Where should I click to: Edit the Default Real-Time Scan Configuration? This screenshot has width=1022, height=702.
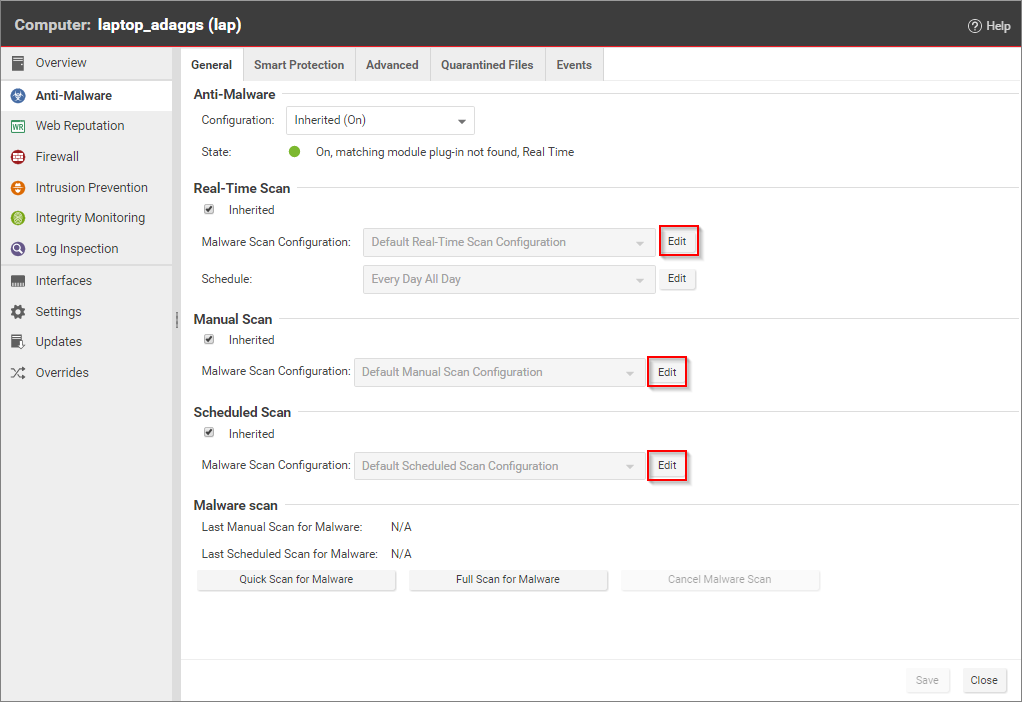[678, 242]
